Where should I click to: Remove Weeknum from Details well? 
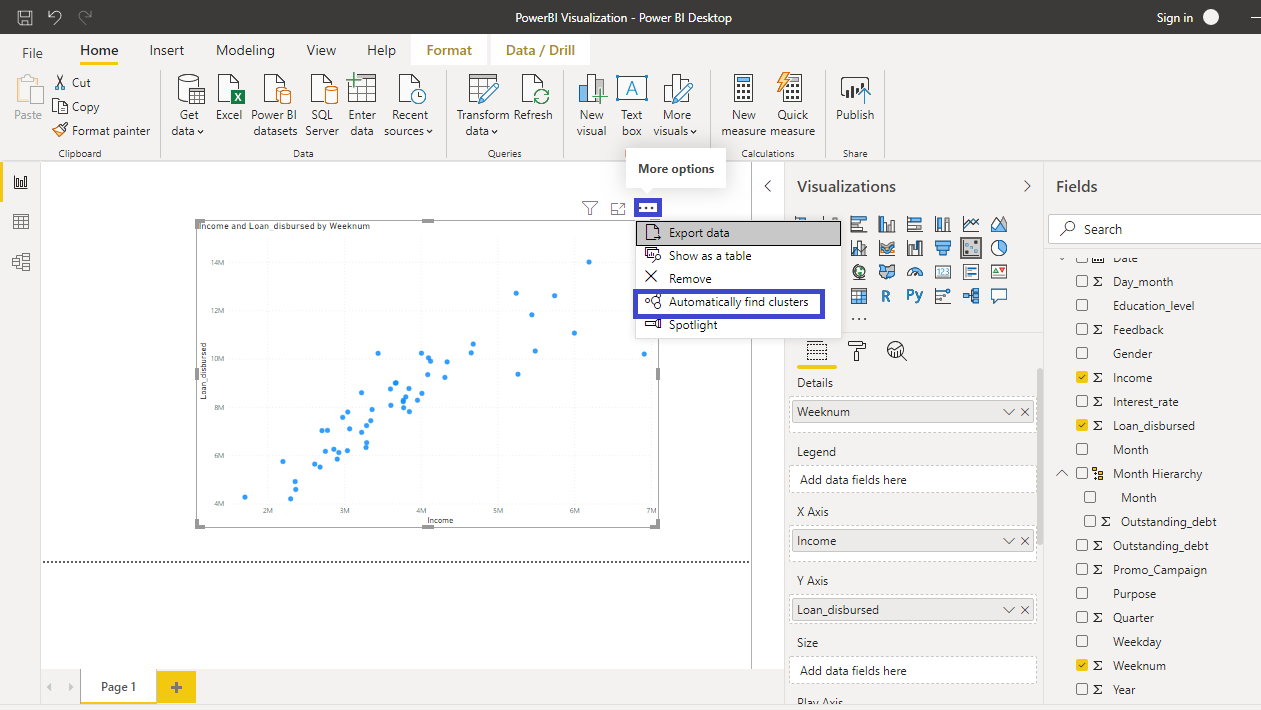click(x=1025, y=412)
